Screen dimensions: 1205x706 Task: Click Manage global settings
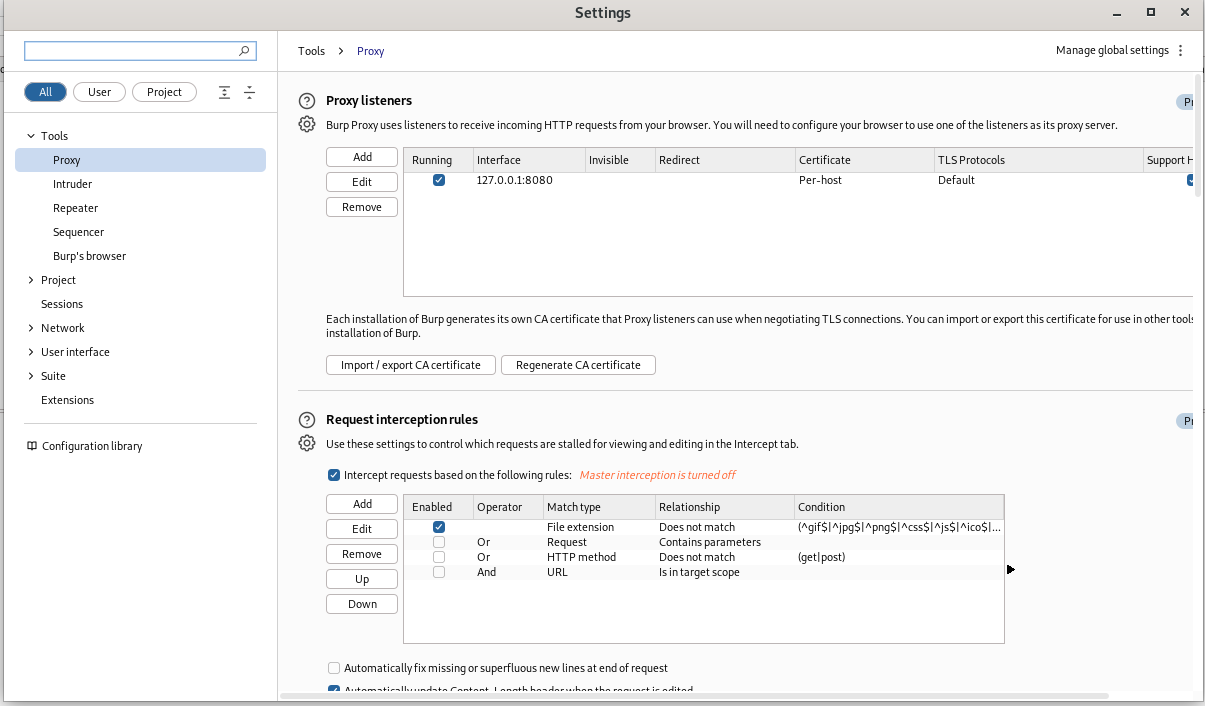1112,51
